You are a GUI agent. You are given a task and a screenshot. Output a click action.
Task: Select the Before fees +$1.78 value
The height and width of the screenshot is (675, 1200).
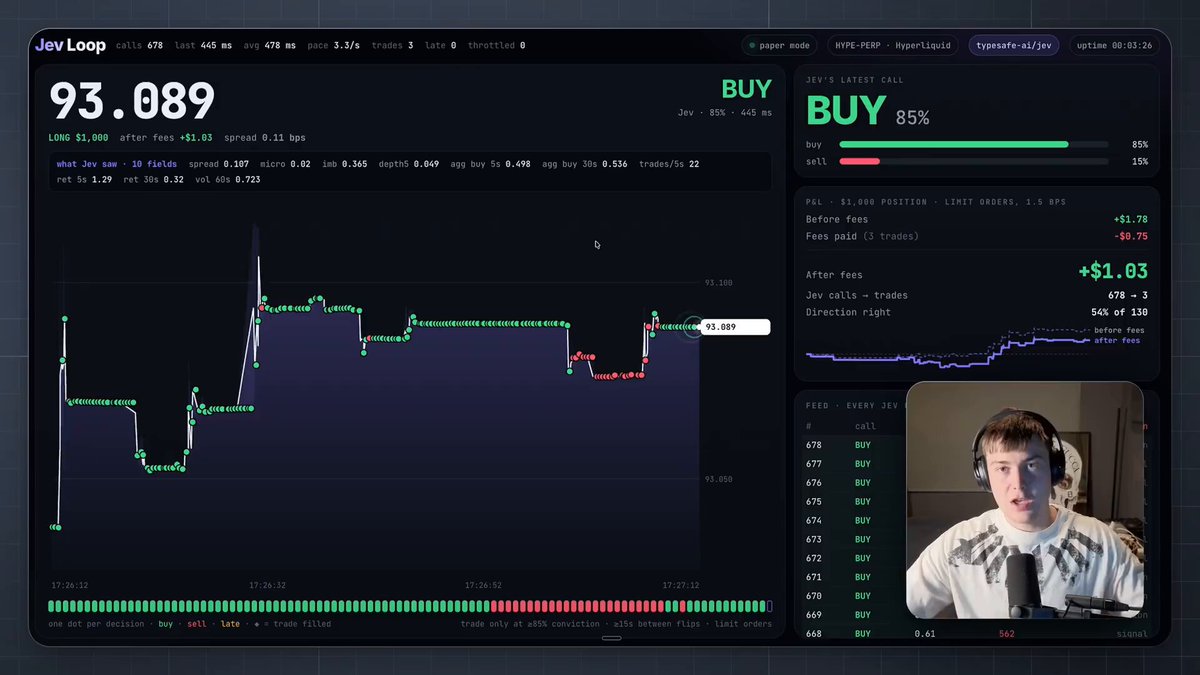point(1130,219)
